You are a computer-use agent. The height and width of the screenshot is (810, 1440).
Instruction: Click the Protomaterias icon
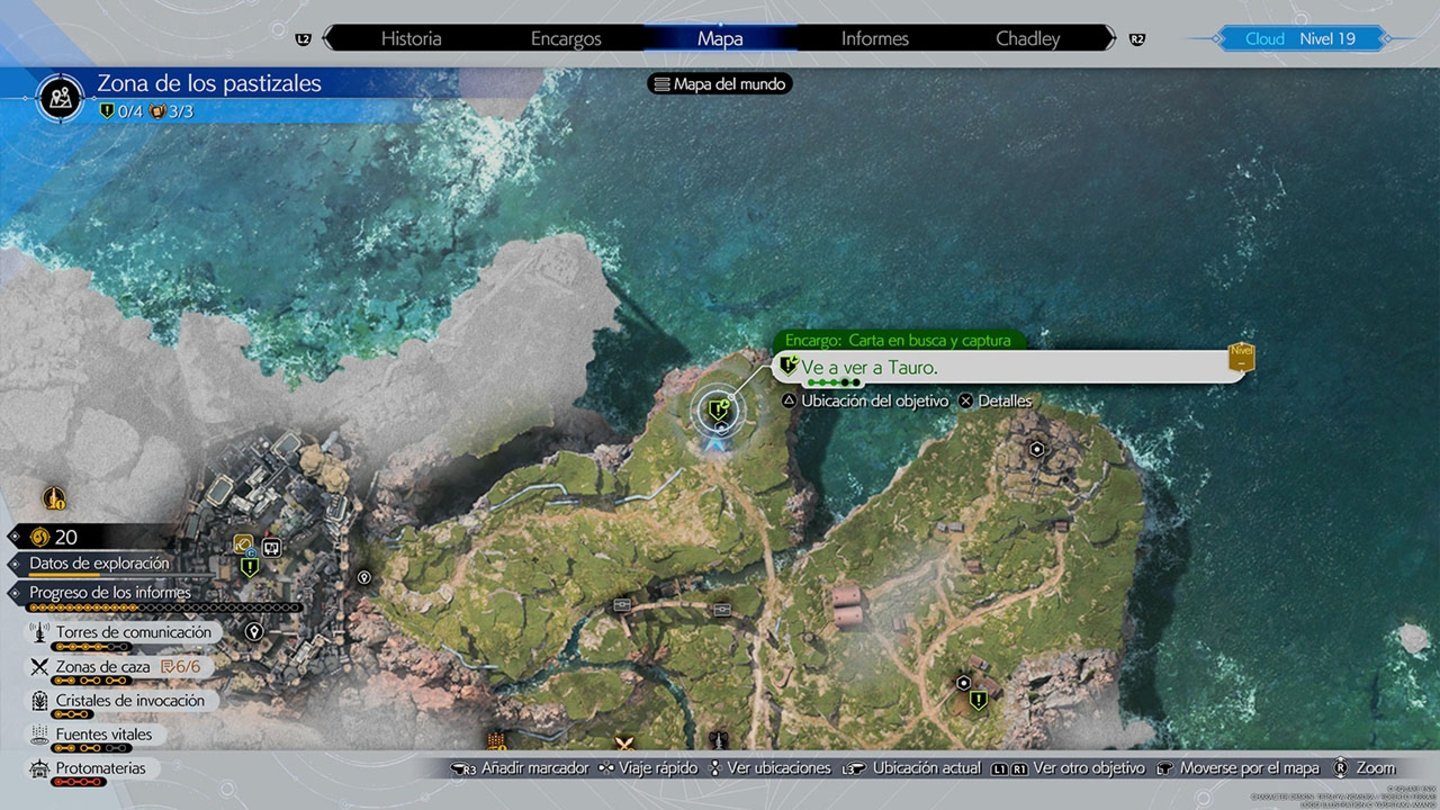[x=41, y=769]
